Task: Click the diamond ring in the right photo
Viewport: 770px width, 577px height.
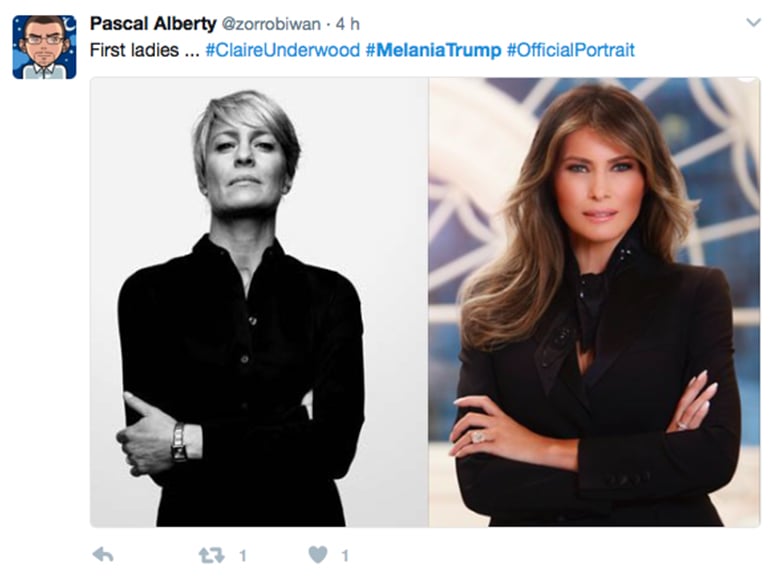Action: (x=478, y=436)
